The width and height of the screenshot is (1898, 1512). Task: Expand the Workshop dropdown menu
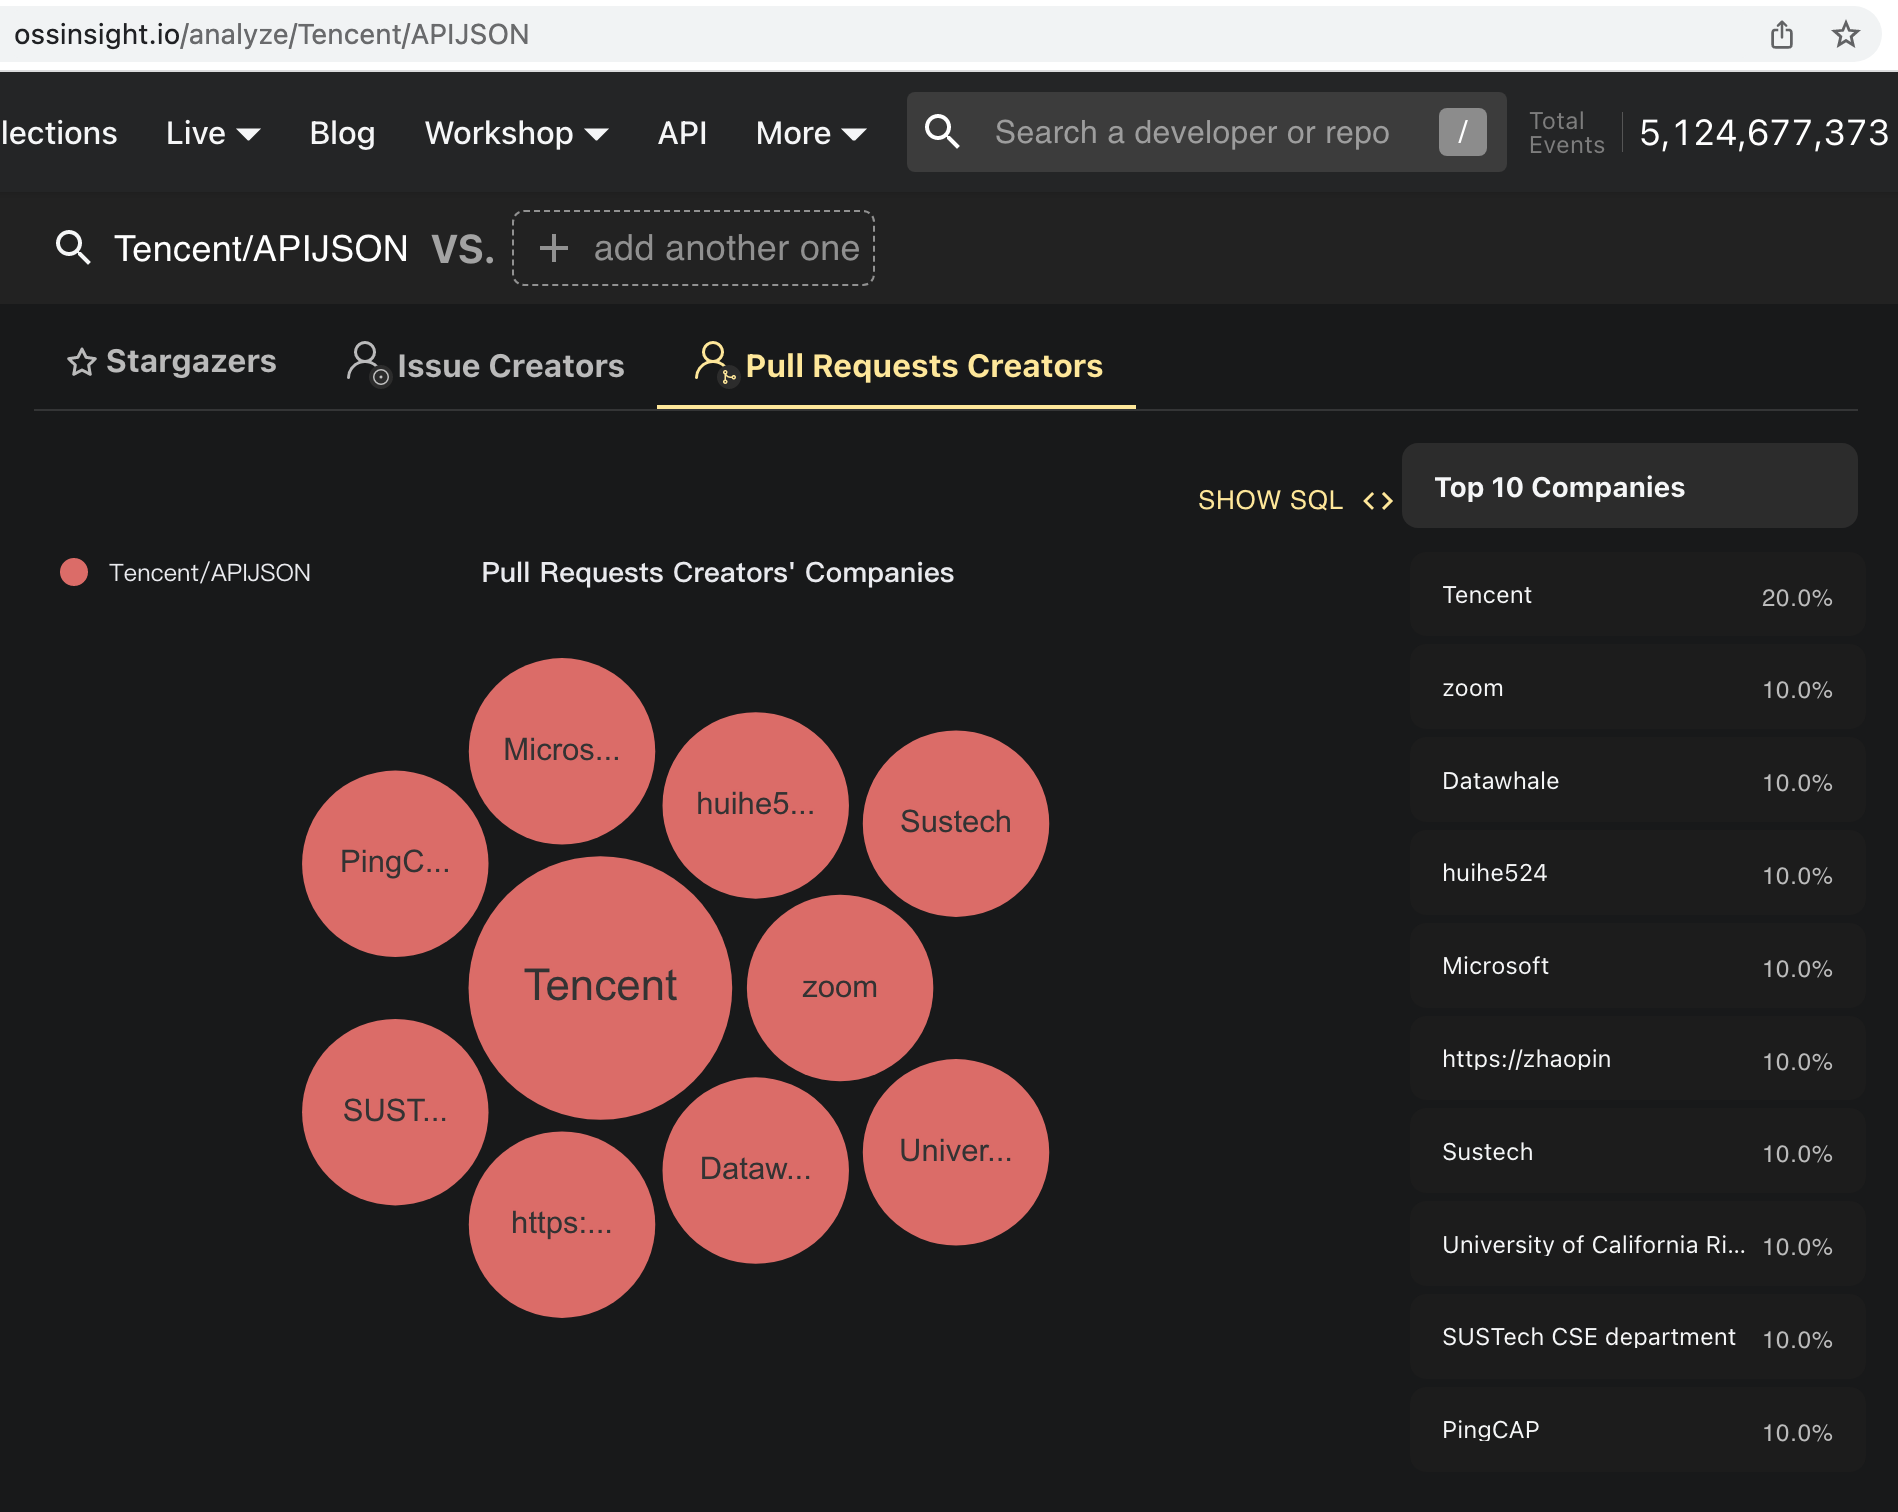point(516,133)
